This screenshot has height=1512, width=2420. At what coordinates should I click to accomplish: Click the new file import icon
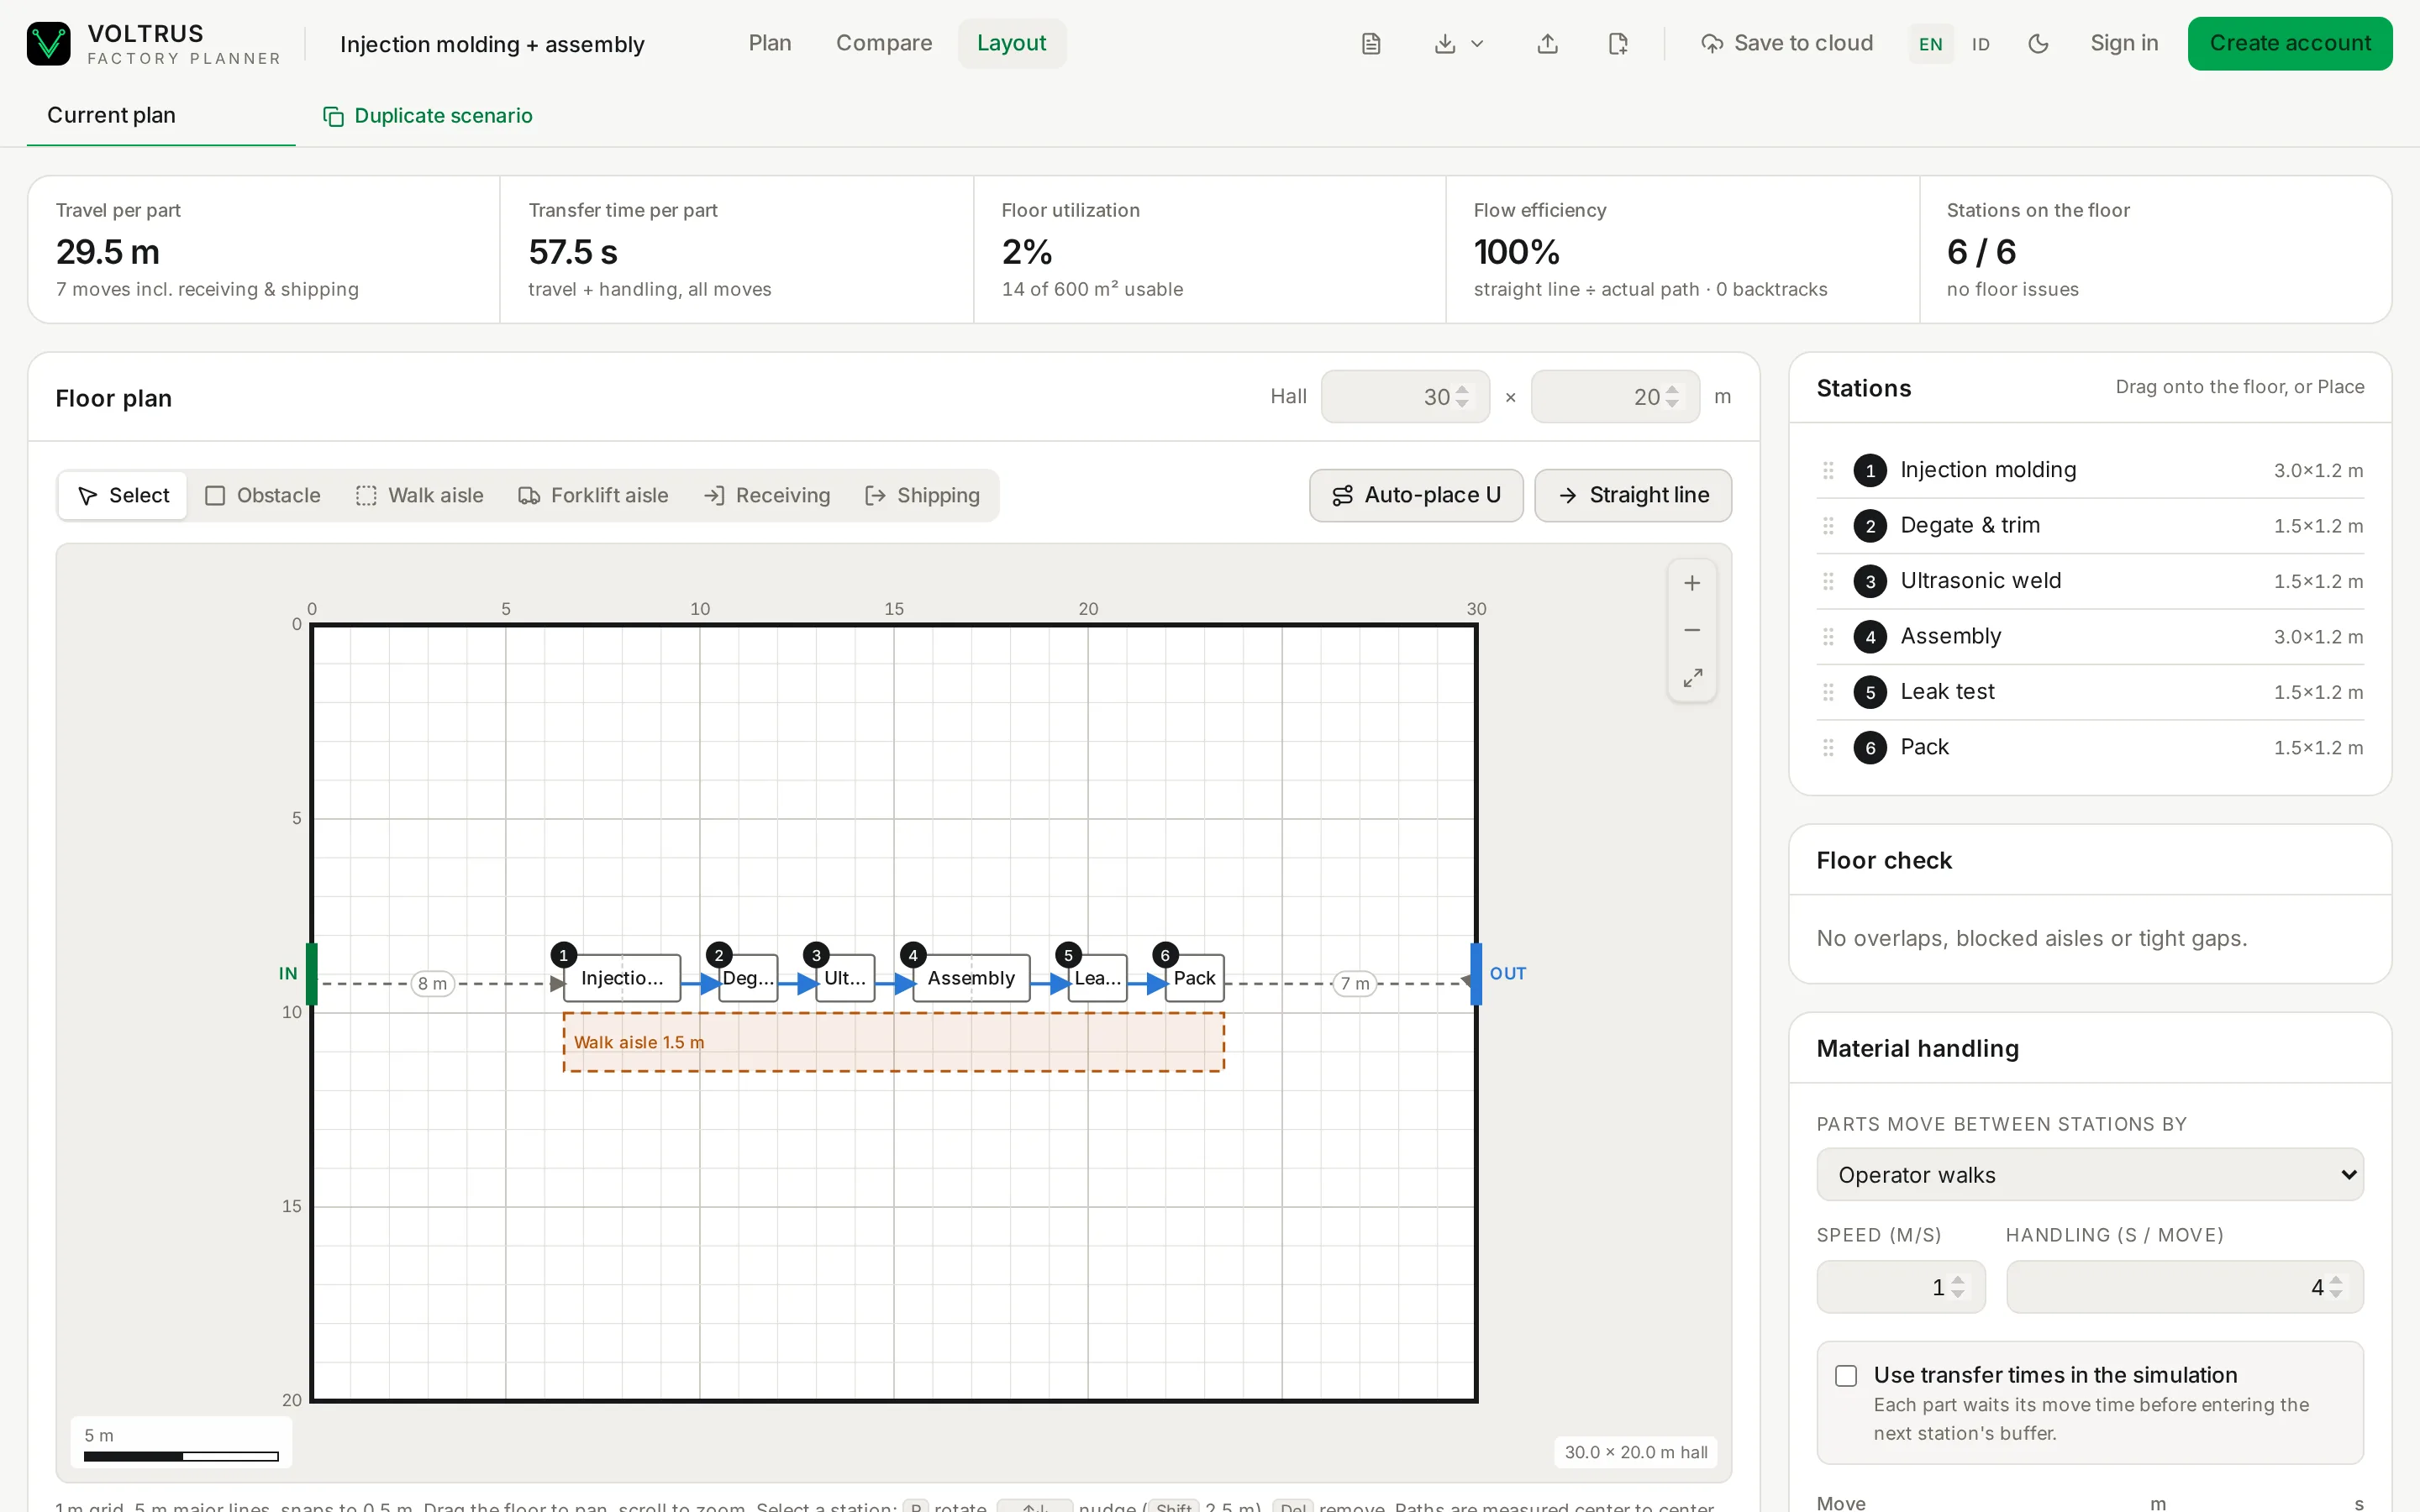pos(1618,44)
